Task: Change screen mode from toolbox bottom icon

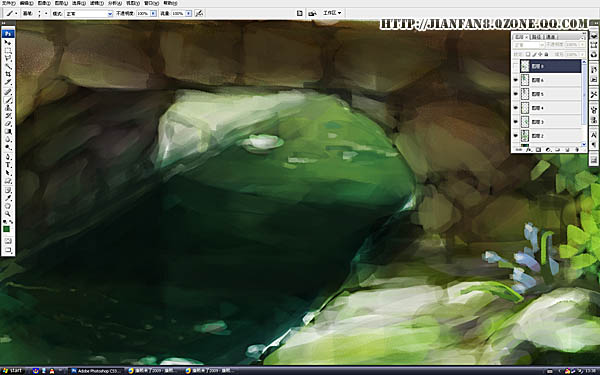Action: [x=8, y=251]
